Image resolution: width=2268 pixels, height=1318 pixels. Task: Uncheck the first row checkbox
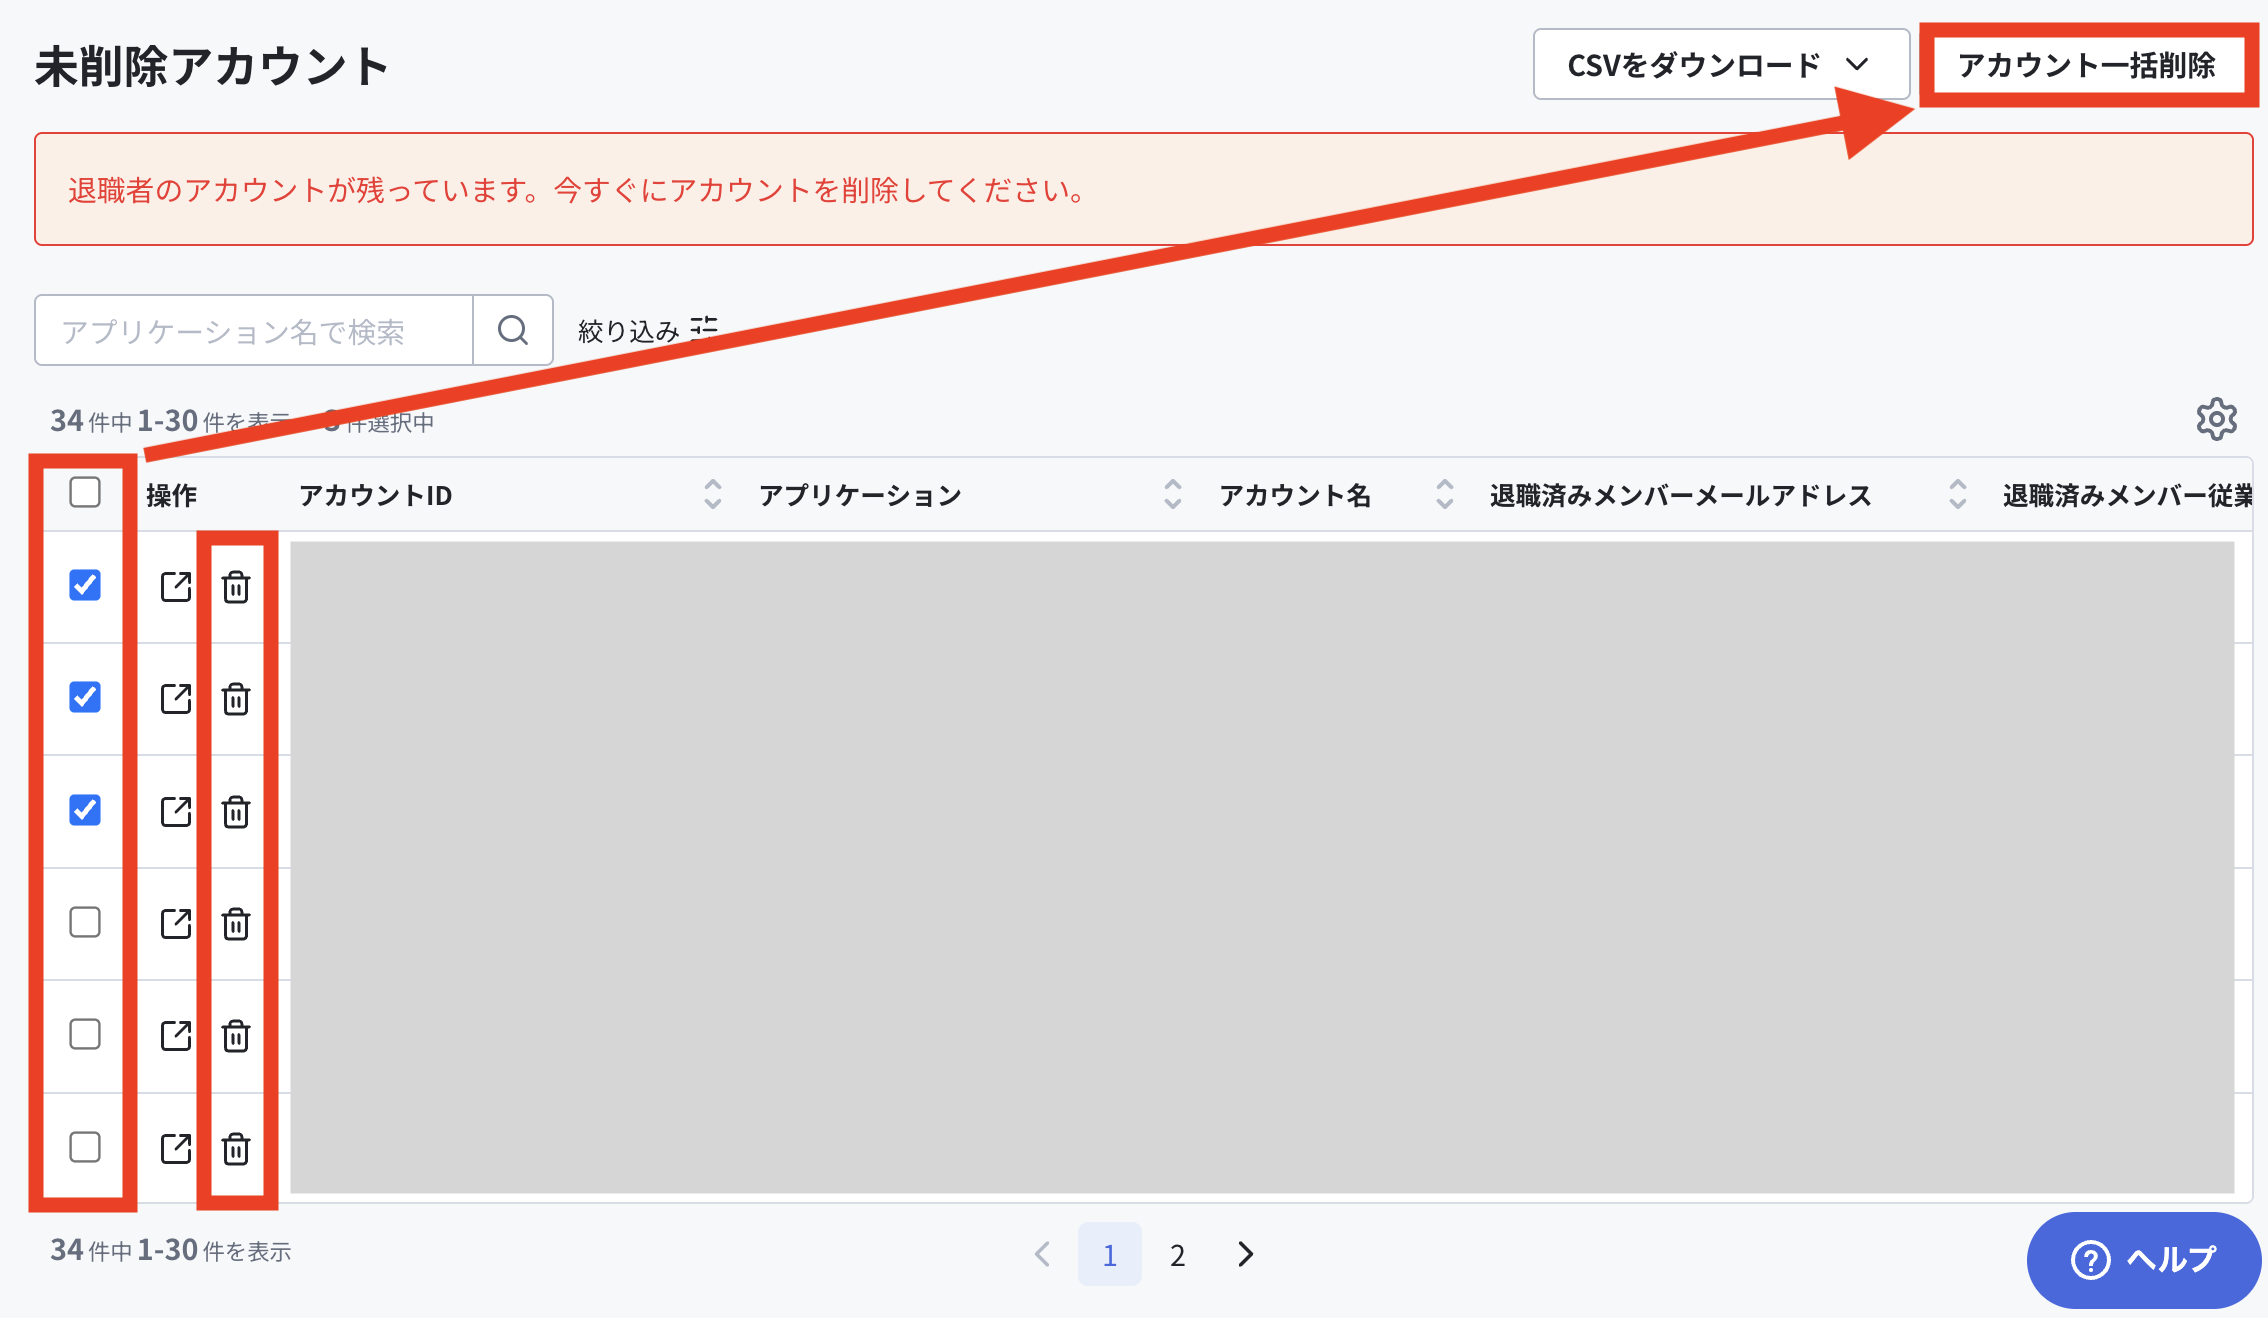coord(85,585)
